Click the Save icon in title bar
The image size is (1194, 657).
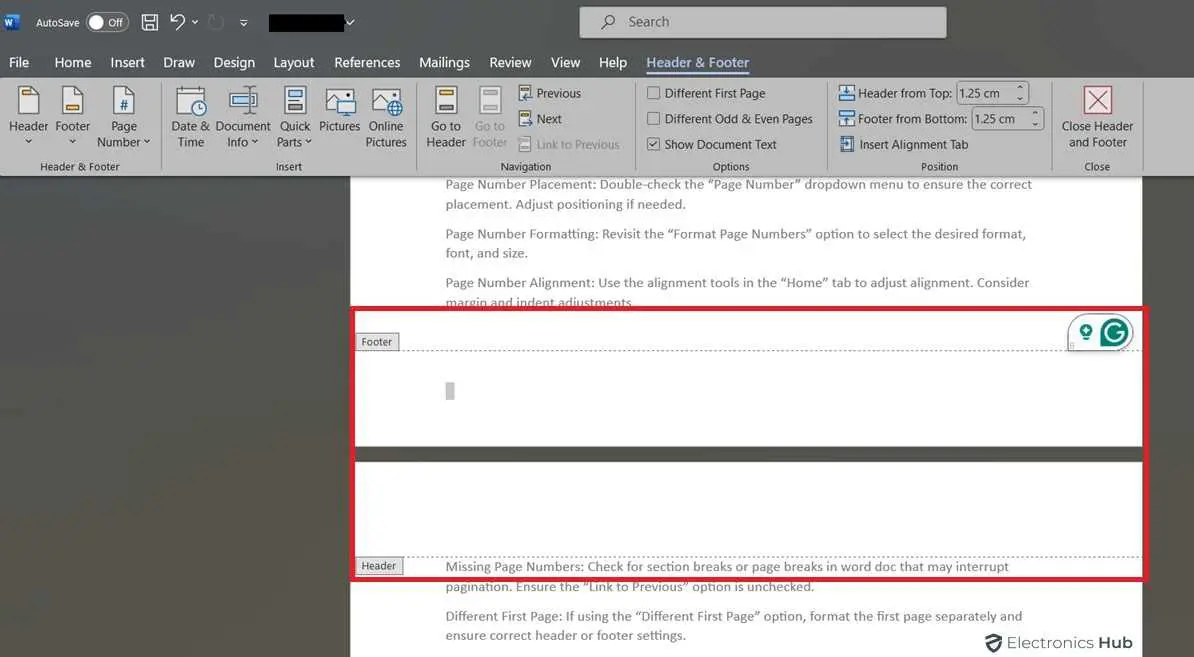[149, 22]
